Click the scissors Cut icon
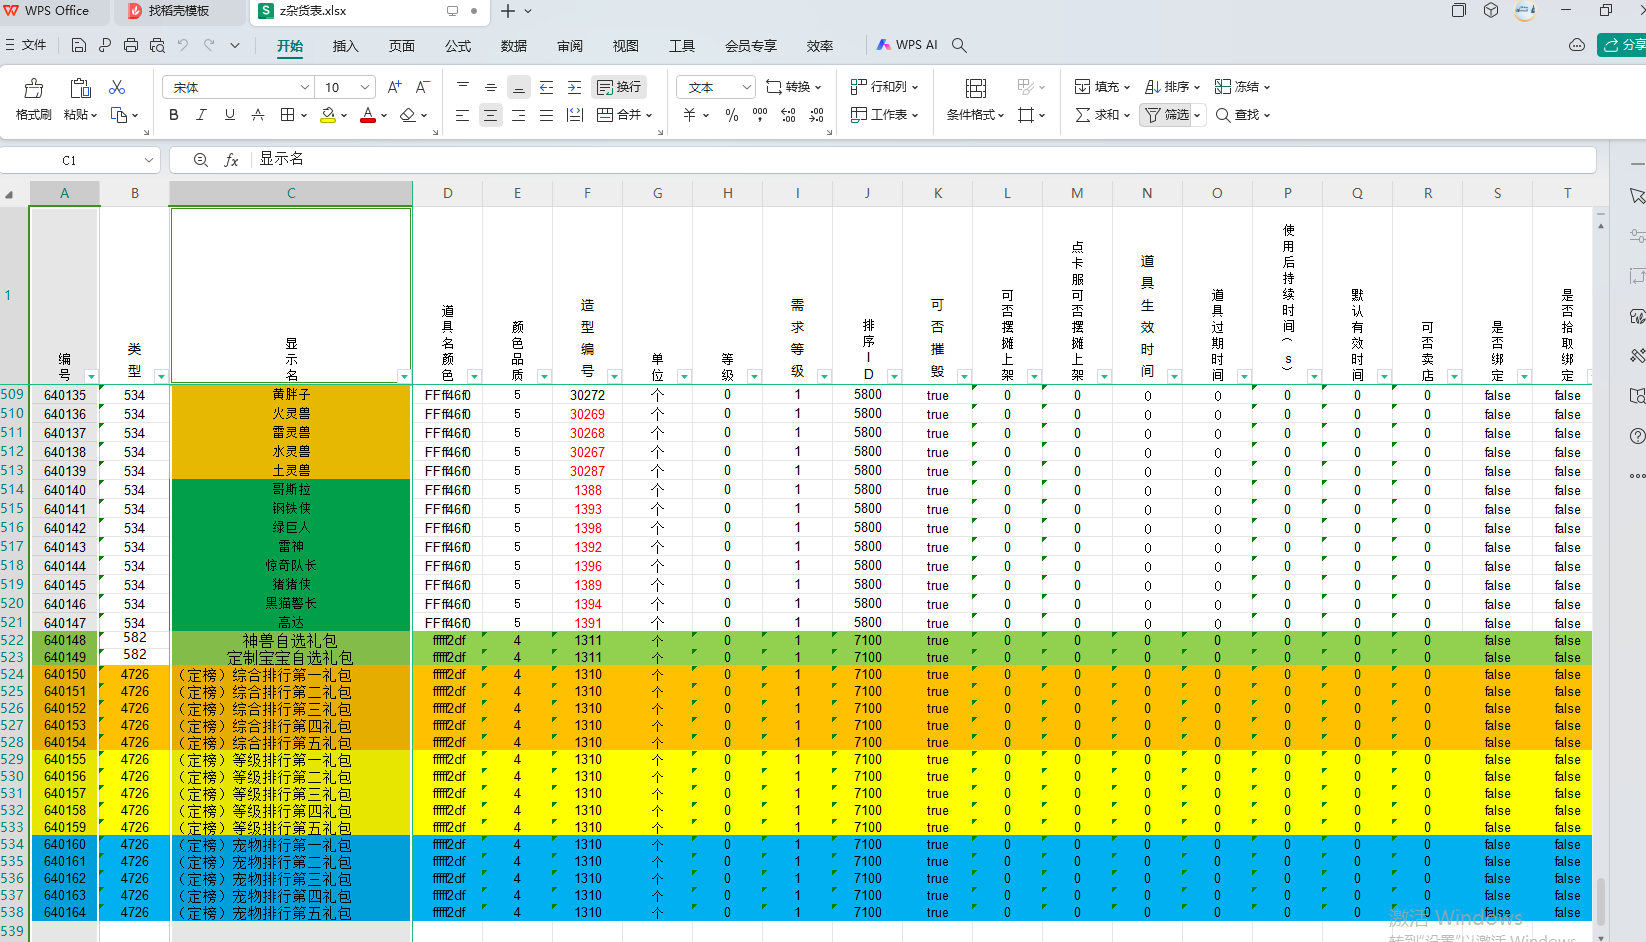1646x942 pixels. (117, 88)
